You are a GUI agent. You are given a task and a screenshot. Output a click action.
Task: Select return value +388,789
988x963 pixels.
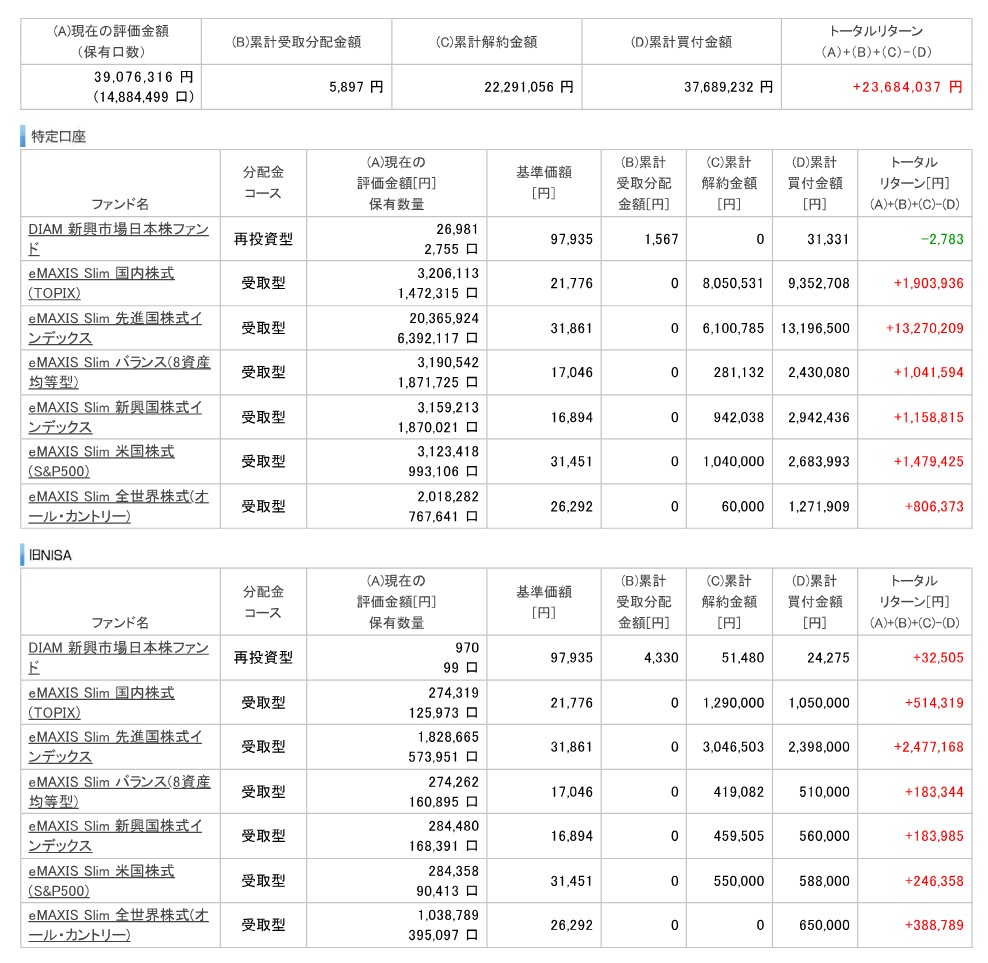pos(934,925)
